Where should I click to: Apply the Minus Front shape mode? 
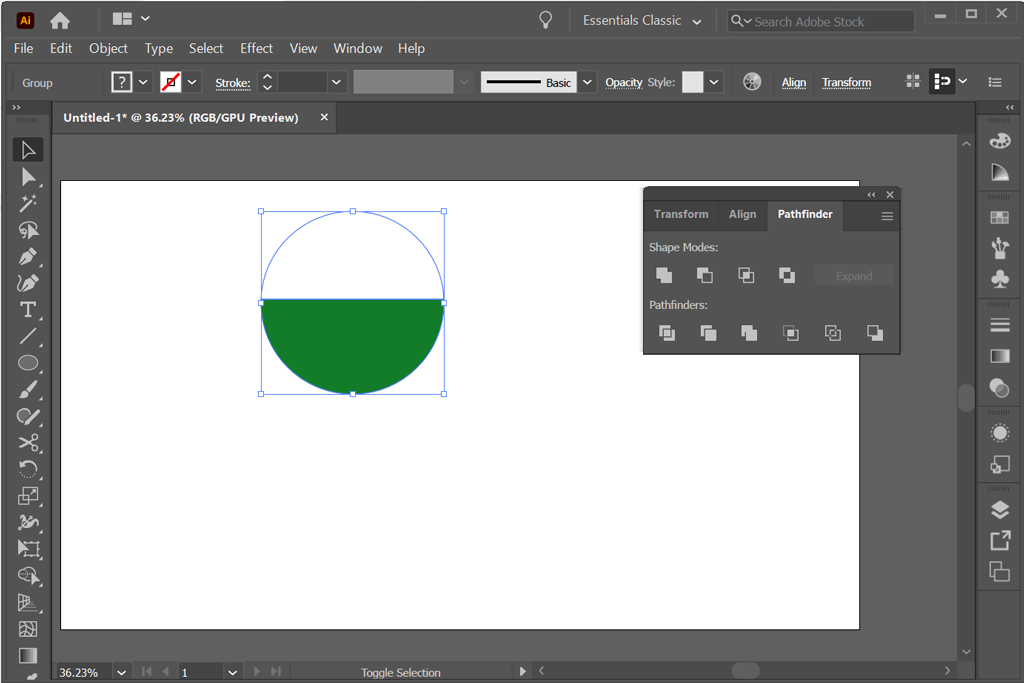[x=704, y=275]
